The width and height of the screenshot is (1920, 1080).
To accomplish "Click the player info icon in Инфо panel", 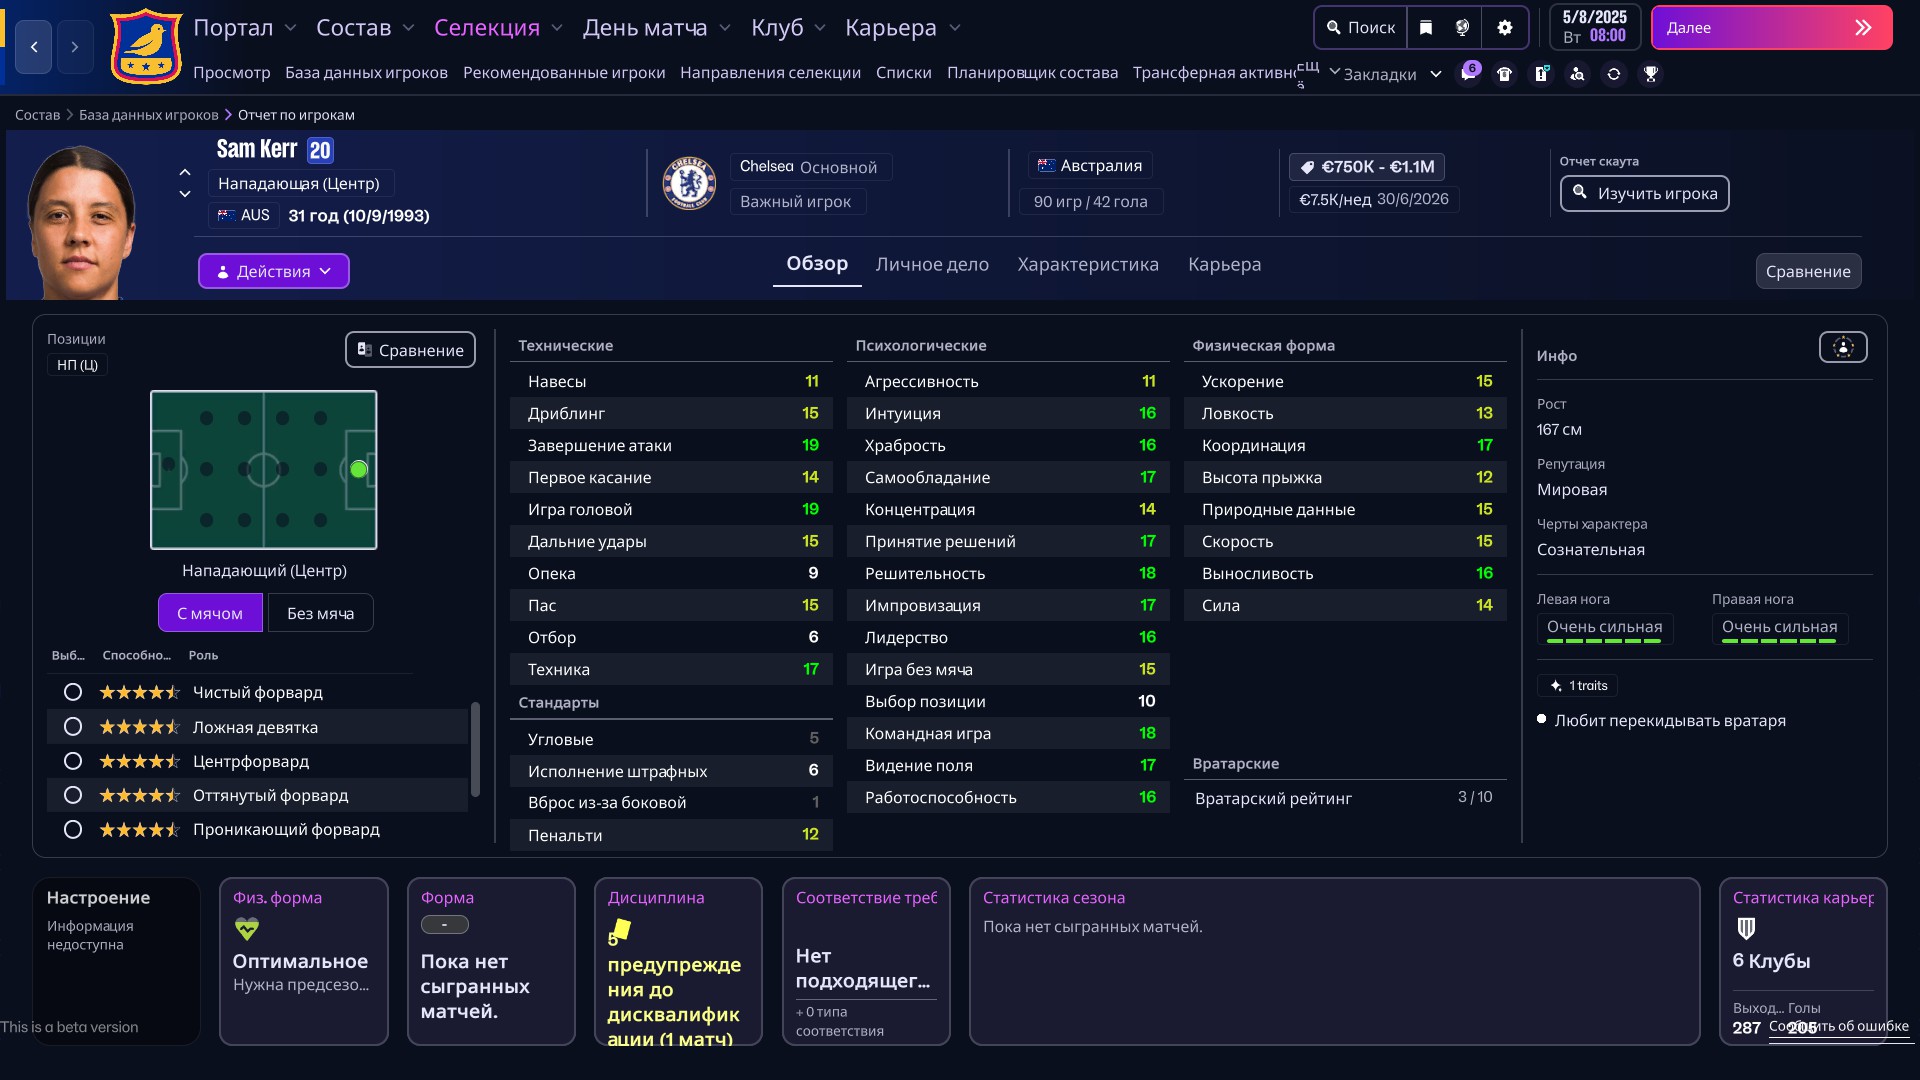I will click(1842, 347).
